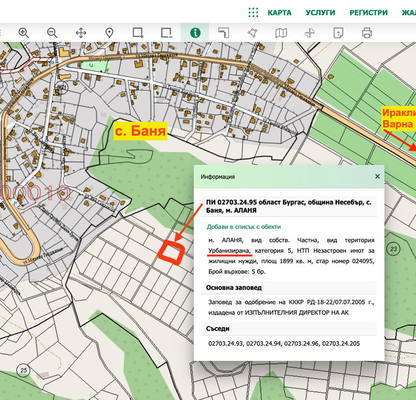Close the Информация popup panel

377,176
